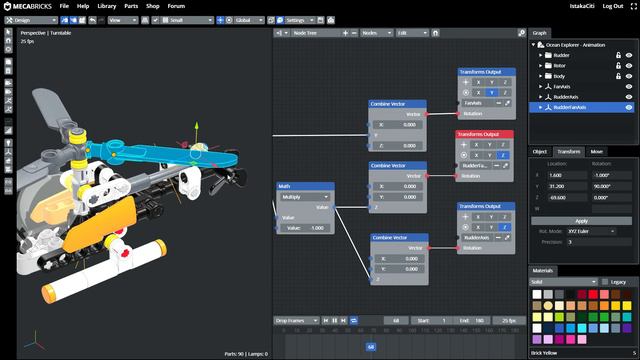Open the Edit dropdown in node editor
640x360 pixels.
[412, 33]
